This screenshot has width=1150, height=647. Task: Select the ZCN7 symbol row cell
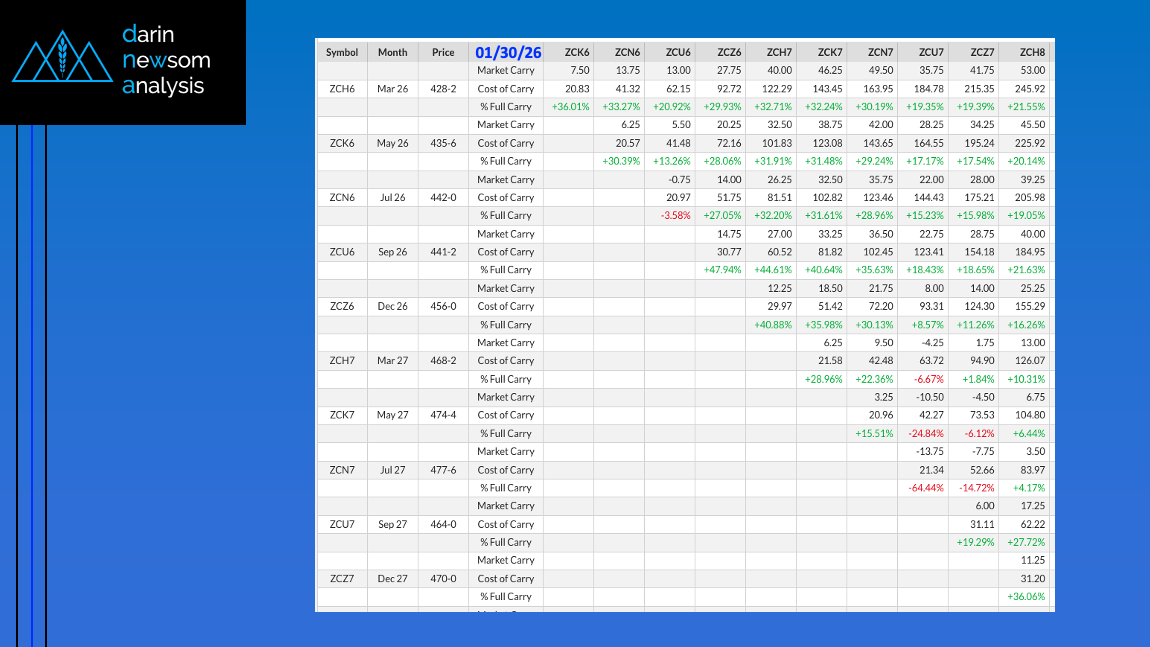(342, 470)
